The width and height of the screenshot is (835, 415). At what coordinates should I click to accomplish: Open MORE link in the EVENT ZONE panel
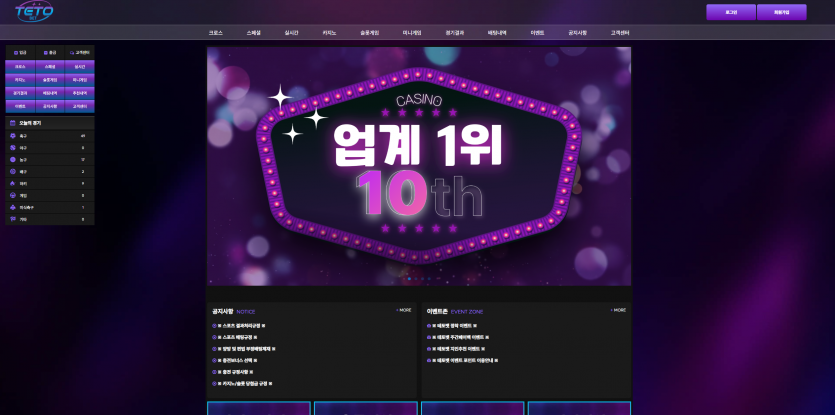tap(618, 310)
